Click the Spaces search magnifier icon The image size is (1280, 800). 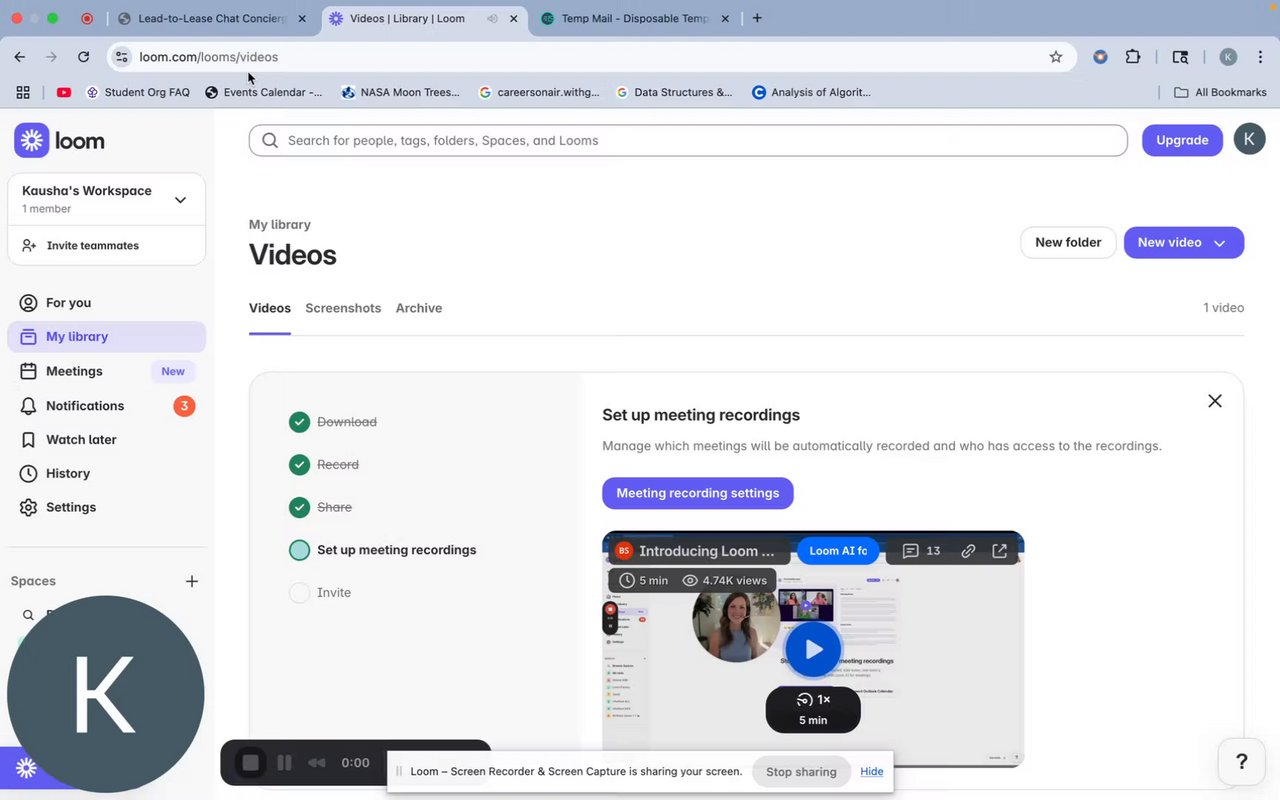28,615
